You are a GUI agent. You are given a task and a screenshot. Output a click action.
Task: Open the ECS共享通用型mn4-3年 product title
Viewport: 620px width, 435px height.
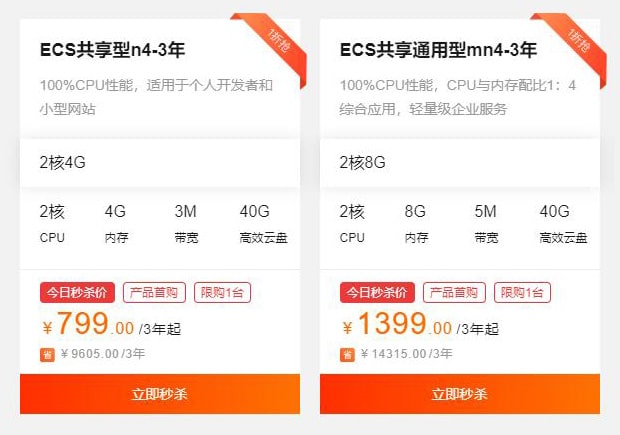tap(438, 50)
